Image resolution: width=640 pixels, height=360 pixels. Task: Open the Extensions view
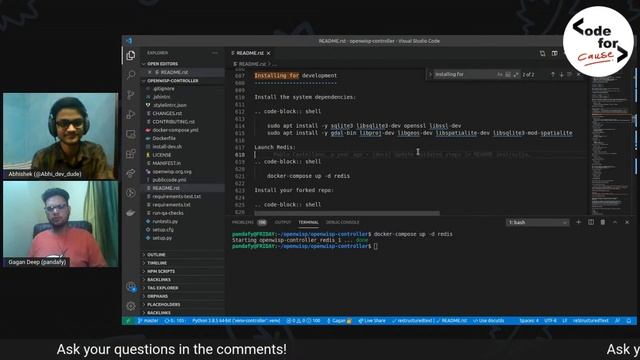point(131,153)
